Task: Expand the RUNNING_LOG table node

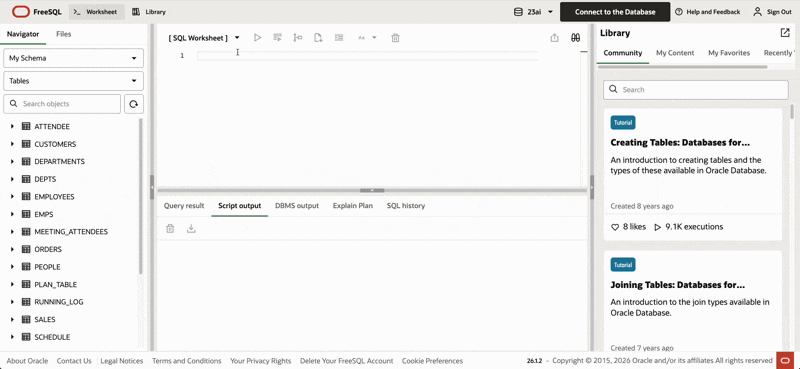Action: point(12,302)
